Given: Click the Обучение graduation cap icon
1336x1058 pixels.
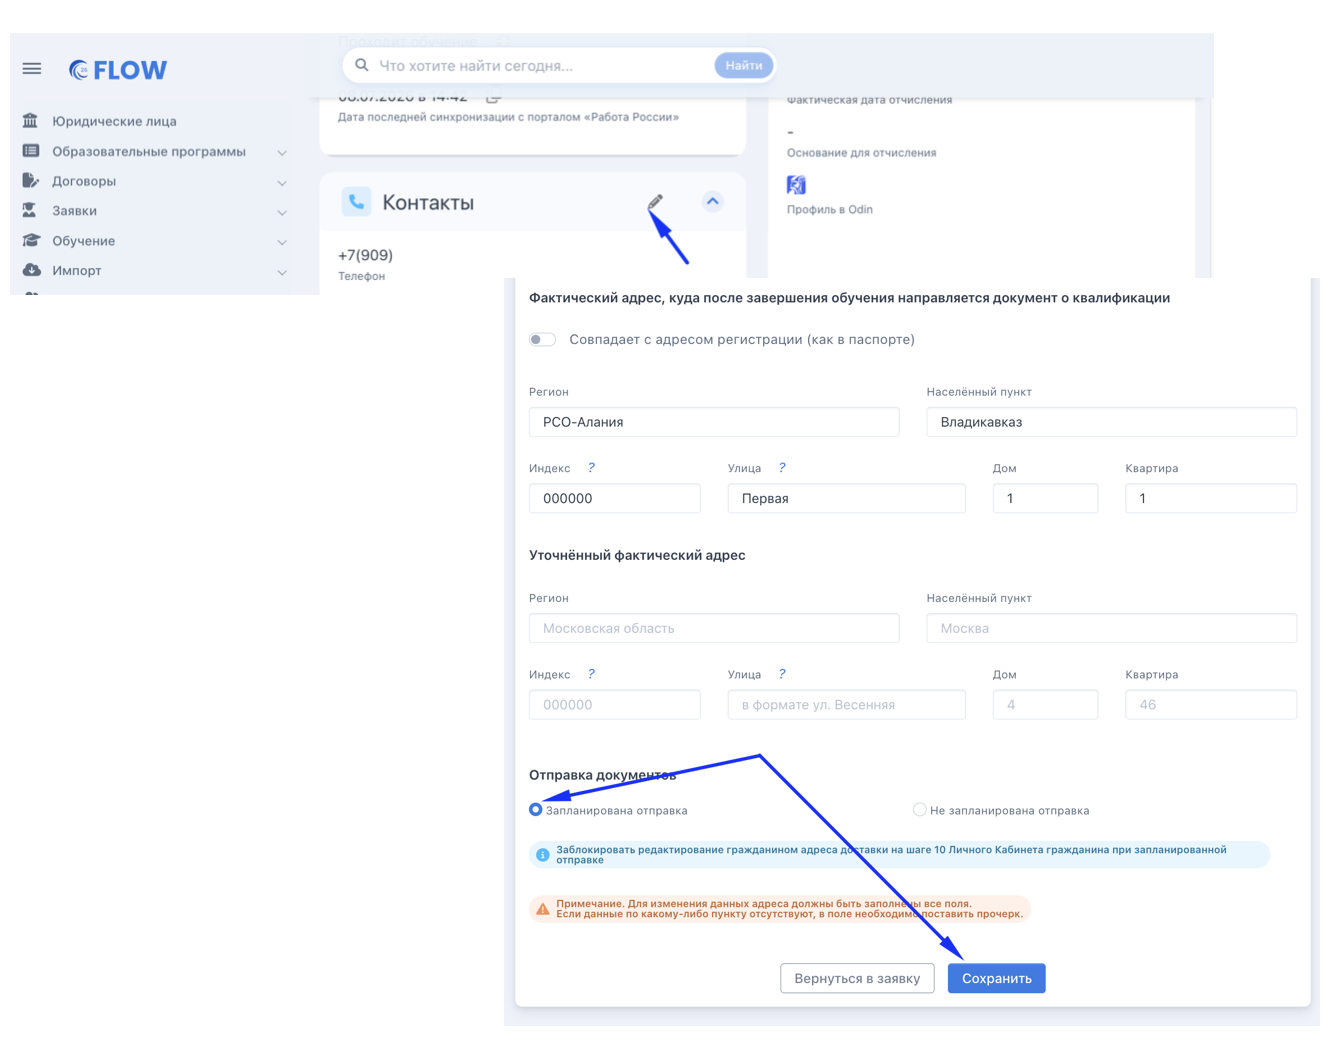Looking at the screenshot, I should click(31, 241).
